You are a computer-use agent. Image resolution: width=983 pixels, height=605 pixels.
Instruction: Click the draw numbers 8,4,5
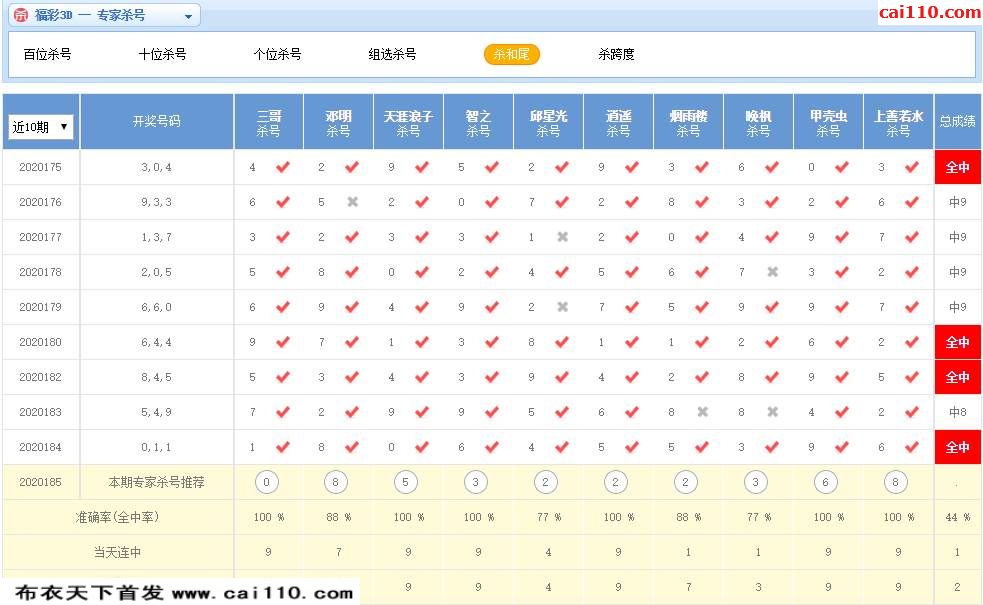[156, 377]
